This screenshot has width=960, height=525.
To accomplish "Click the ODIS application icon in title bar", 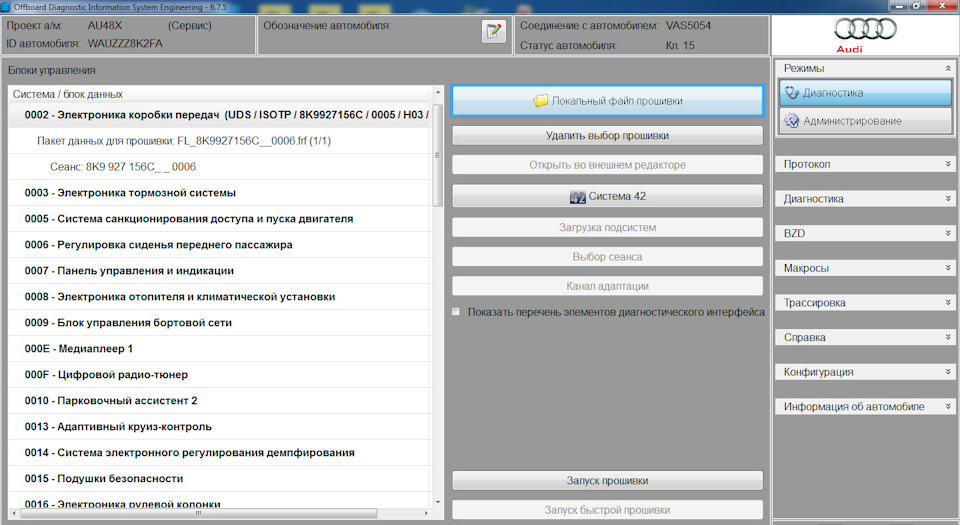I will (6, 7).
